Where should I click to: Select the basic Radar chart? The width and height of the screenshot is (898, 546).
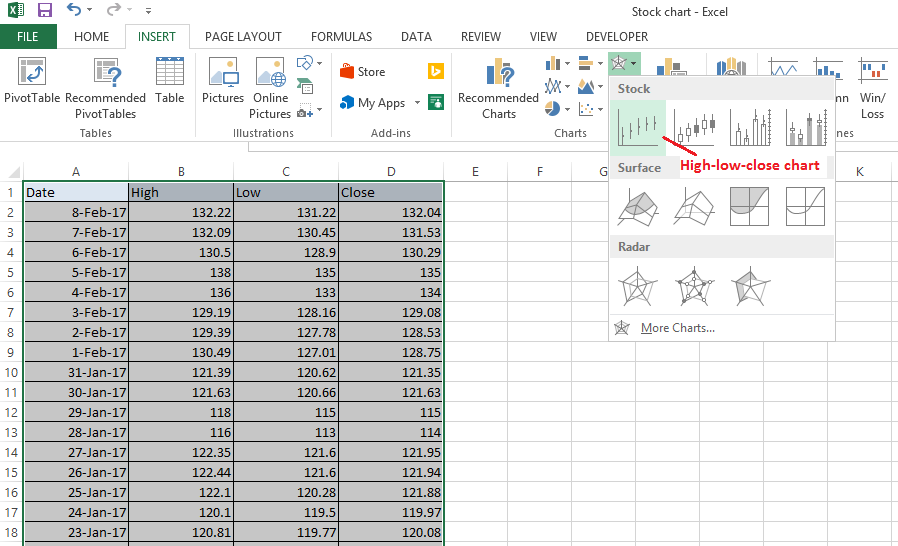click(638, 286)
